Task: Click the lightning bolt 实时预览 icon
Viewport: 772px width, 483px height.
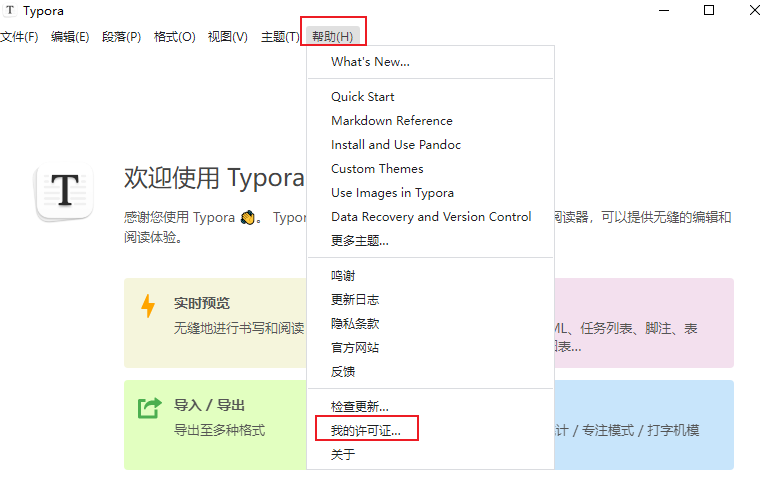Action: (148, 306)
